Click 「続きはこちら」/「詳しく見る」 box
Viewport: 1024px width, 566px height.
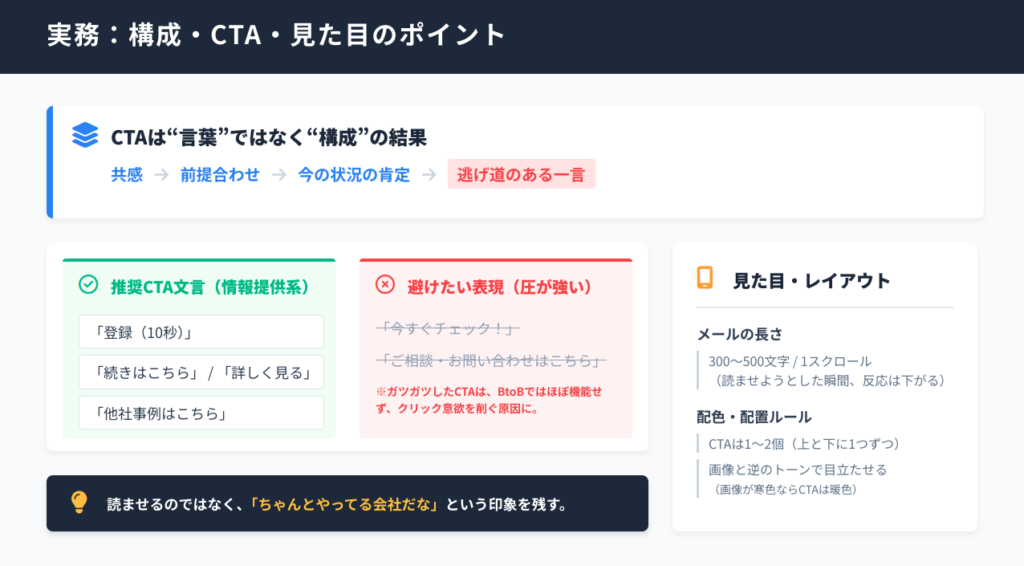click(x=201, y=372)
